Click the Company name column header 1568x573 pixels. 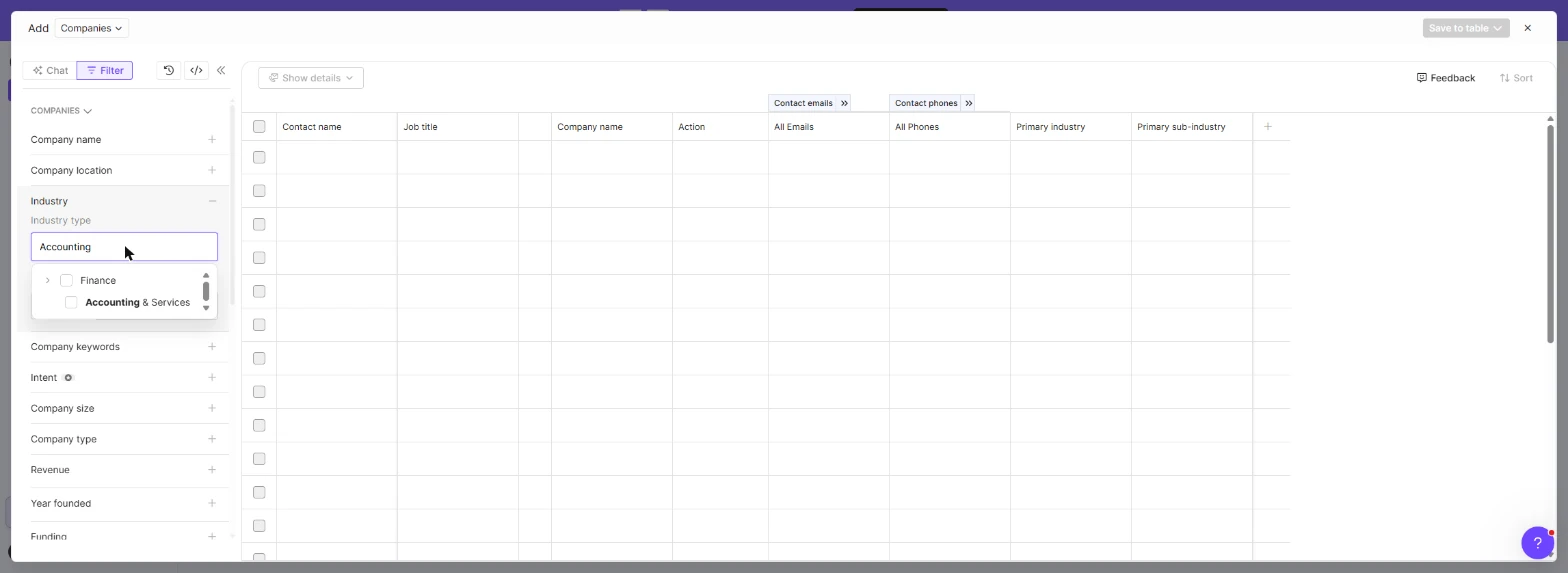pos(612,127)
